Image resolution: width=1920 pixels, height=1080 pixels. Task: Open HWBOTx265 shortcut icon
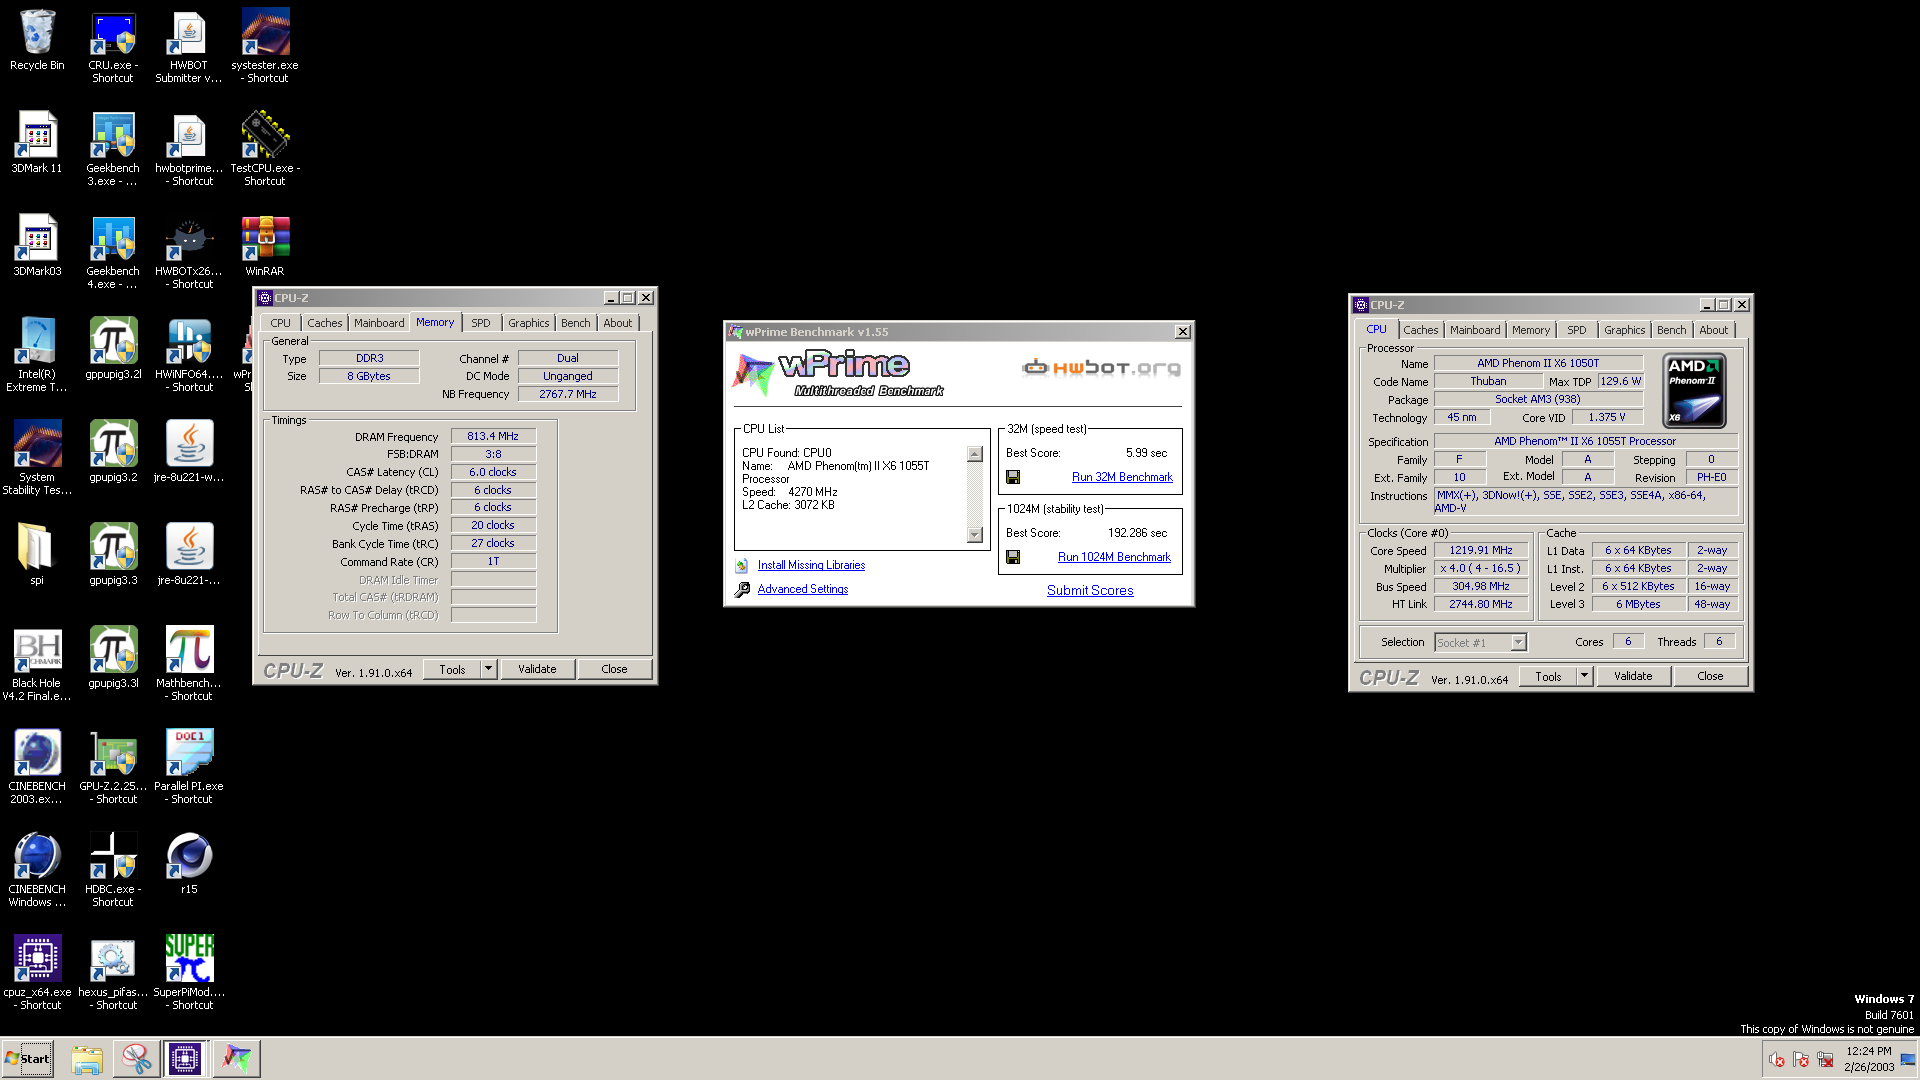pos(189,252)
